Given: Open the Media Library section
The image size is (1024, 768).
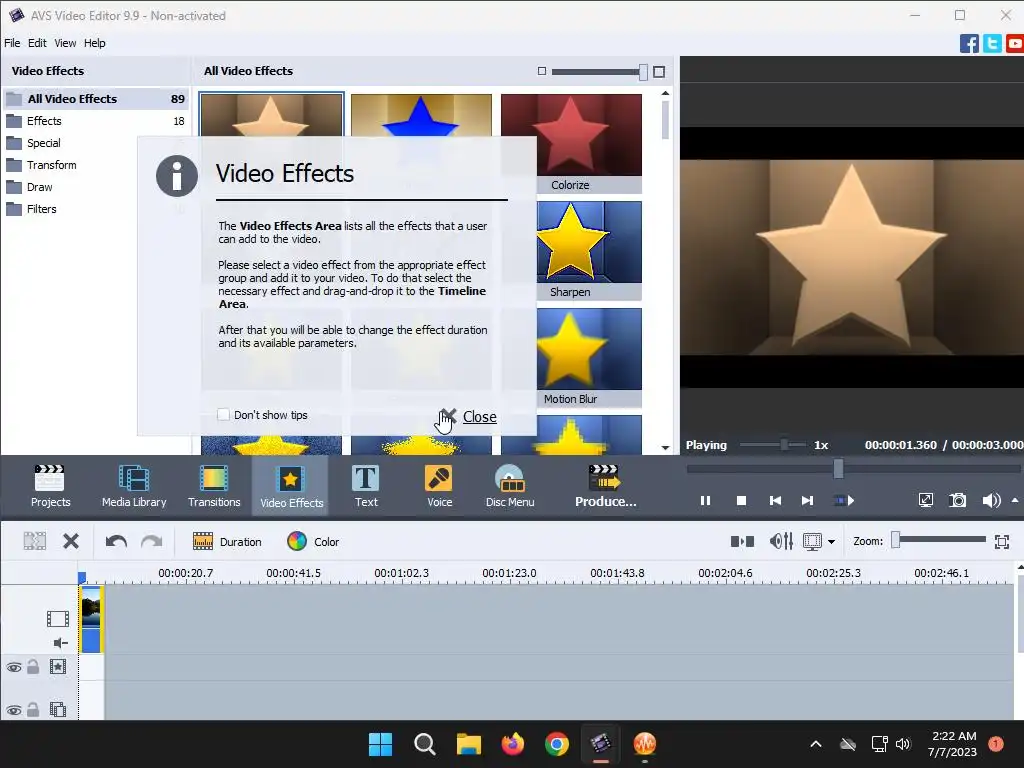Looking at the screenshot, I should [134, 486].
